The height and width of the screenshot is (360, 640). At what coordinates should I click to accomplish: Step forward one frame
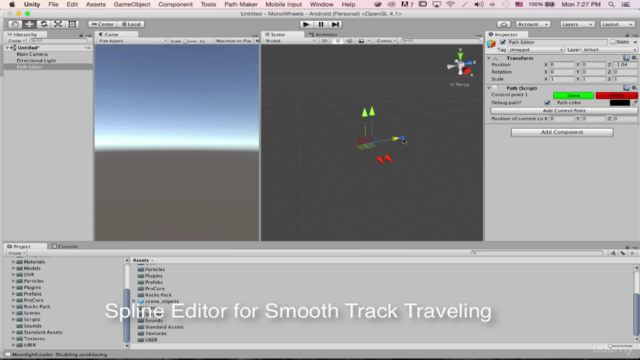(x=335, y=24)
